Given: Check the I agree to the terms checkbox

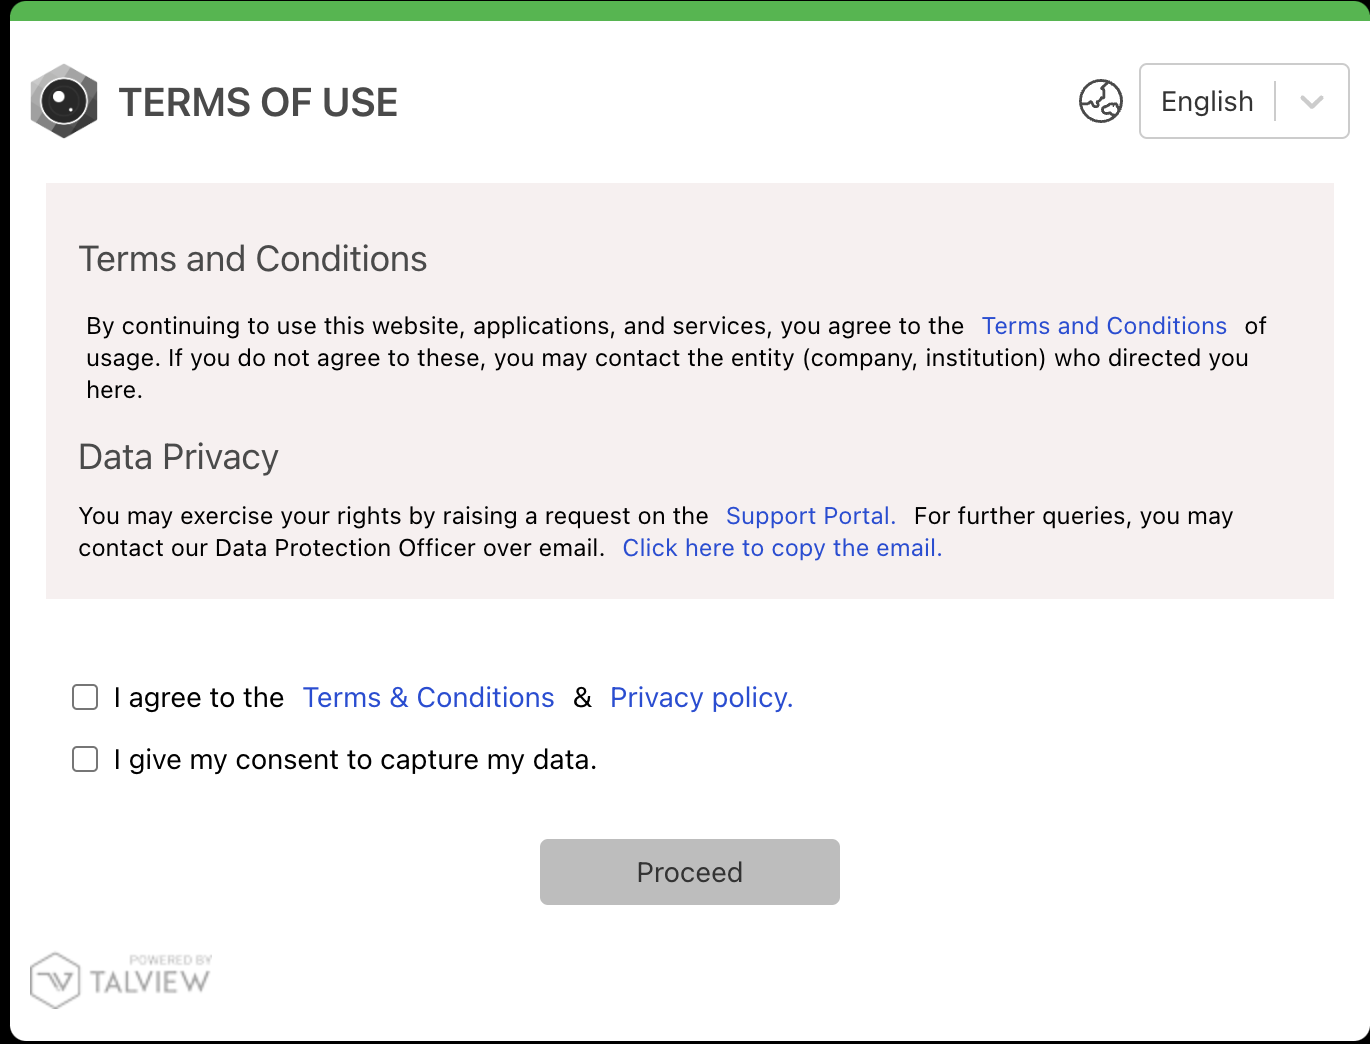Looking at the screenshot, I should (x=85, y=697).
